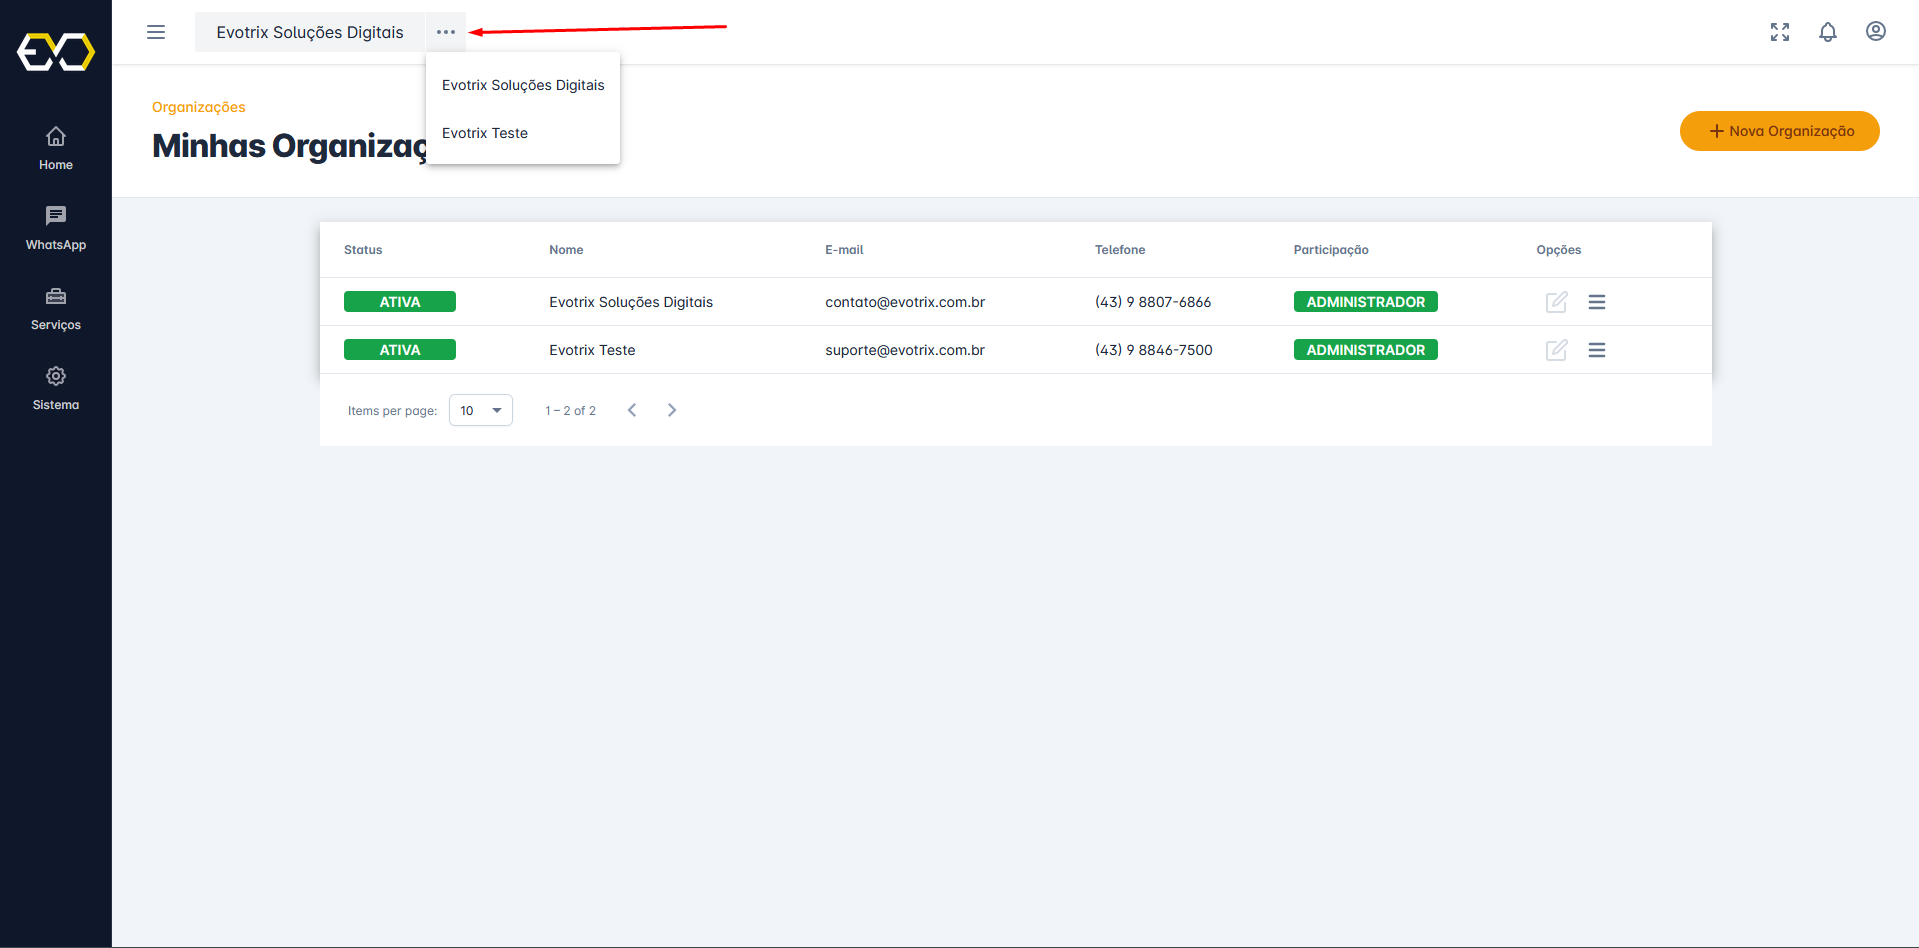Select Evotrix Teste in the dropdown menu
1919x948 pixels.
(x=485, y=133)
